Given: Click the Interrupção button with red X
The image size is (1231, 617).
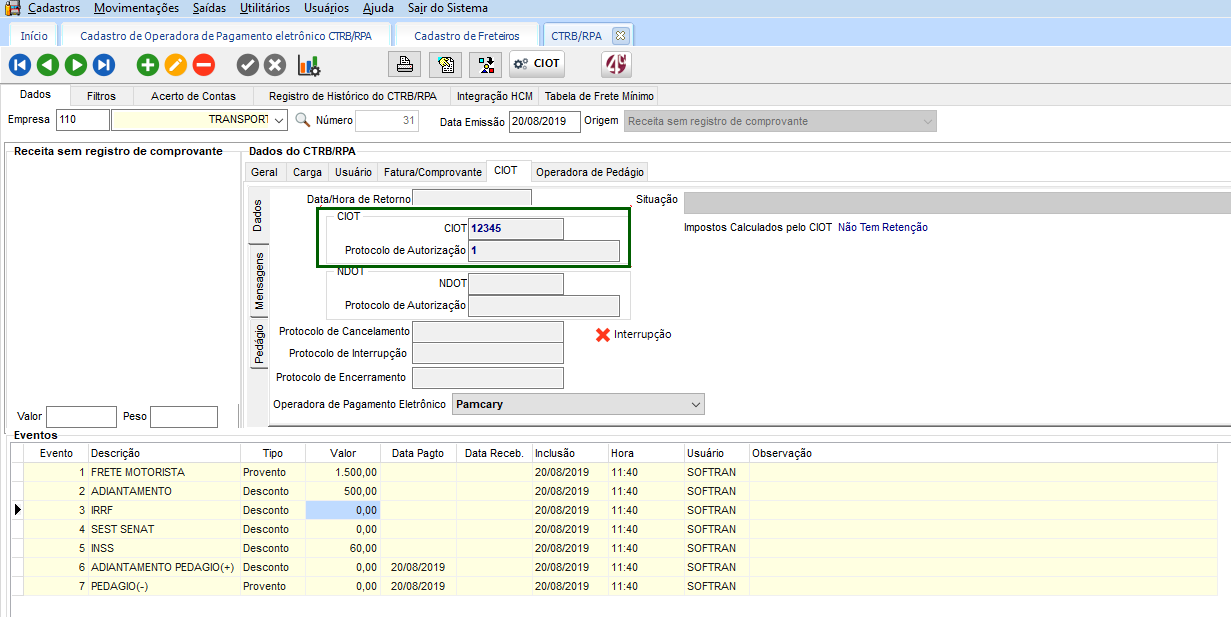Looking at the screenshot, I should coord(633,334).
